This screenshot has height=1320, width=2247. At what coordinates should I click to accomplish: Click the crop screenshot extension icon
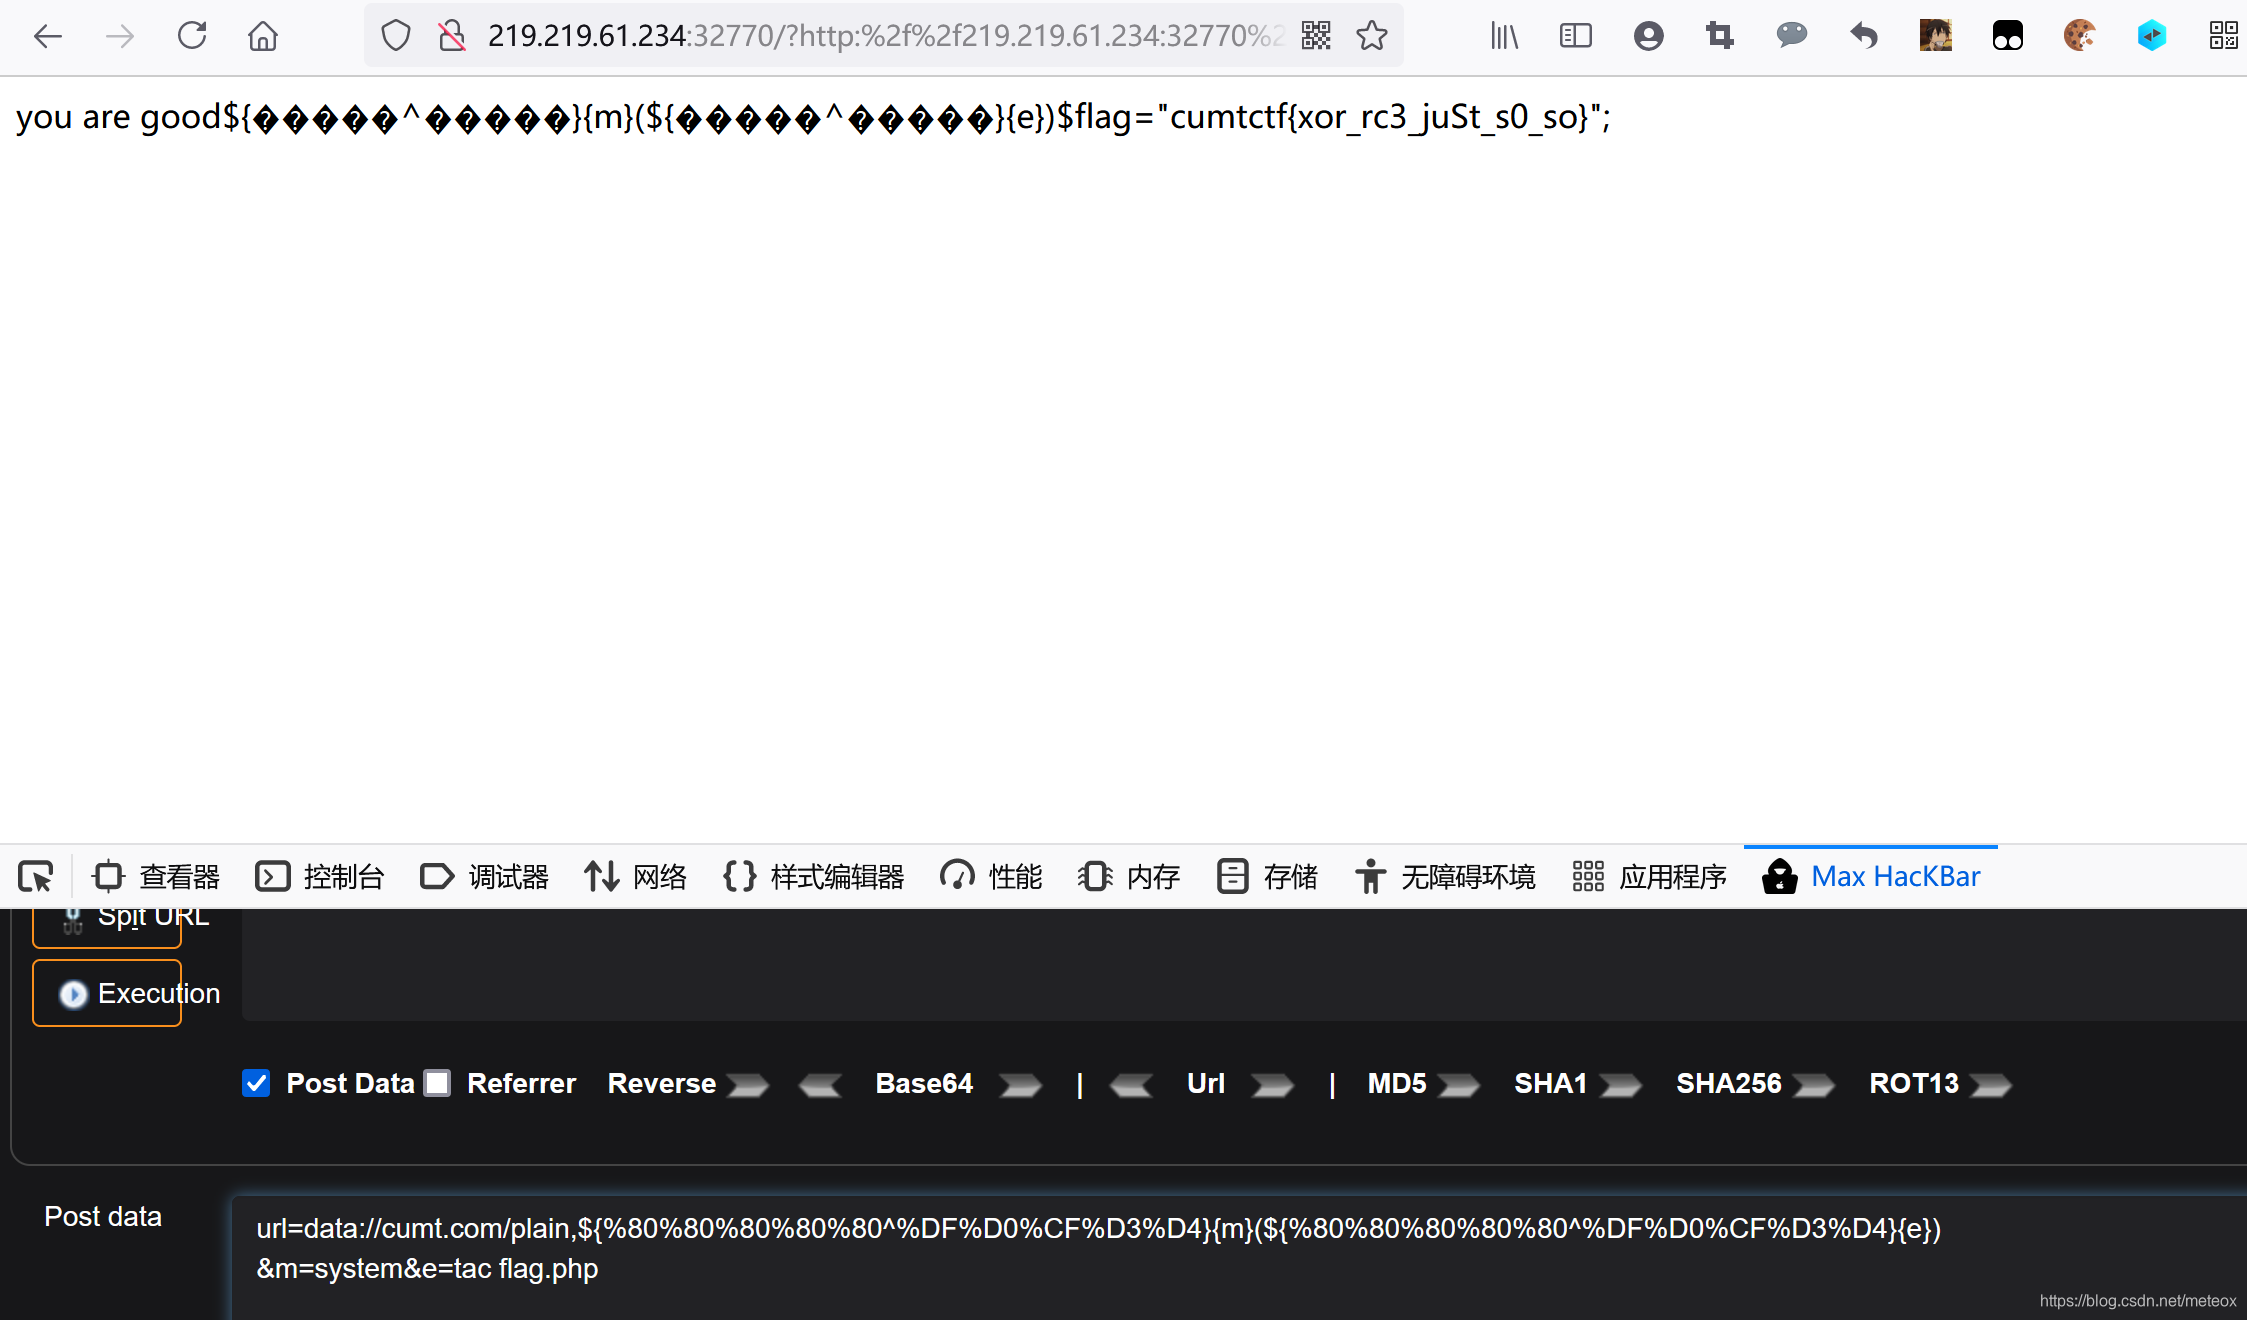point(1719,36)
